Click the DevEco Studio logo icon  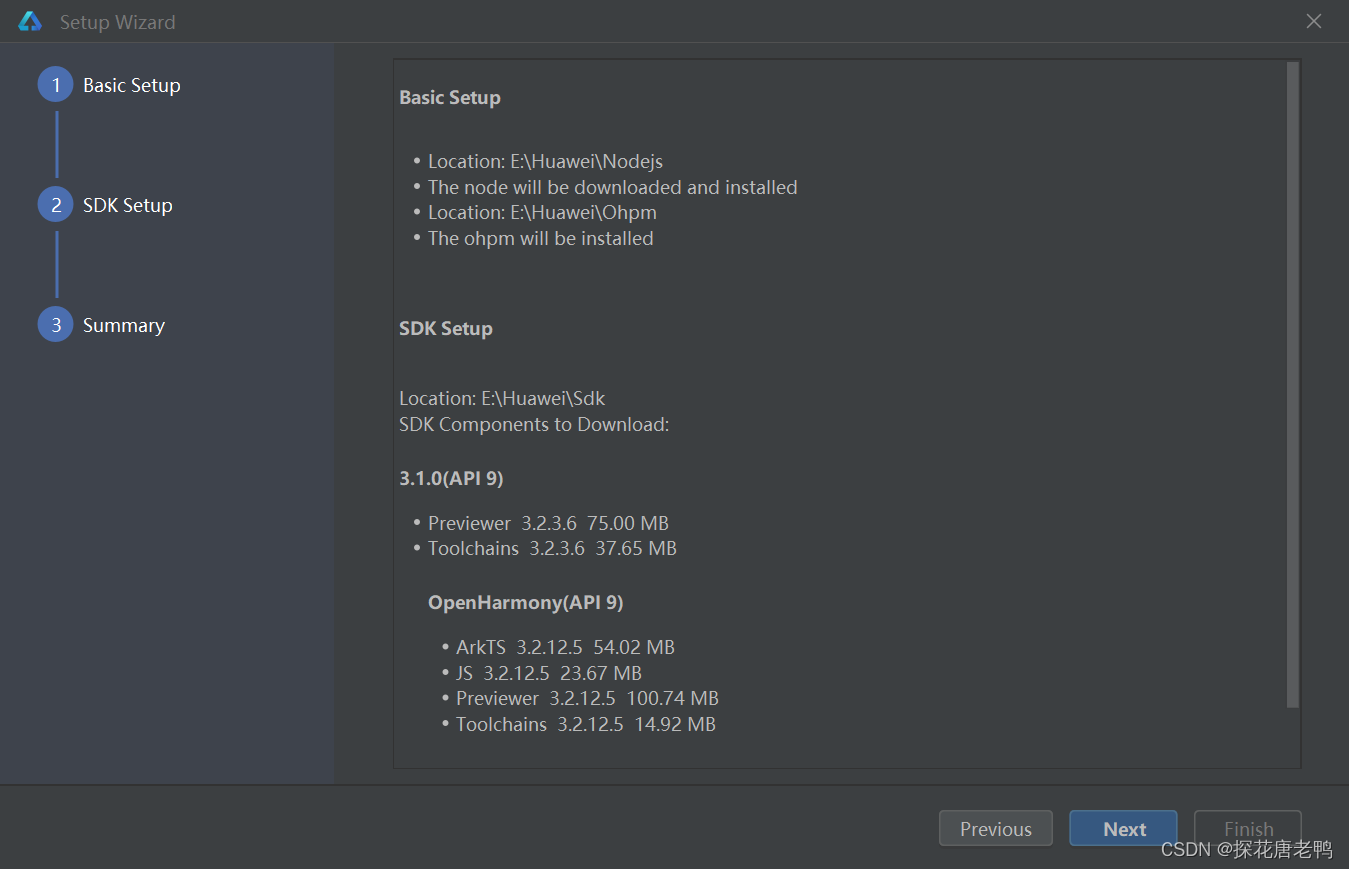(x=30, y=21)
